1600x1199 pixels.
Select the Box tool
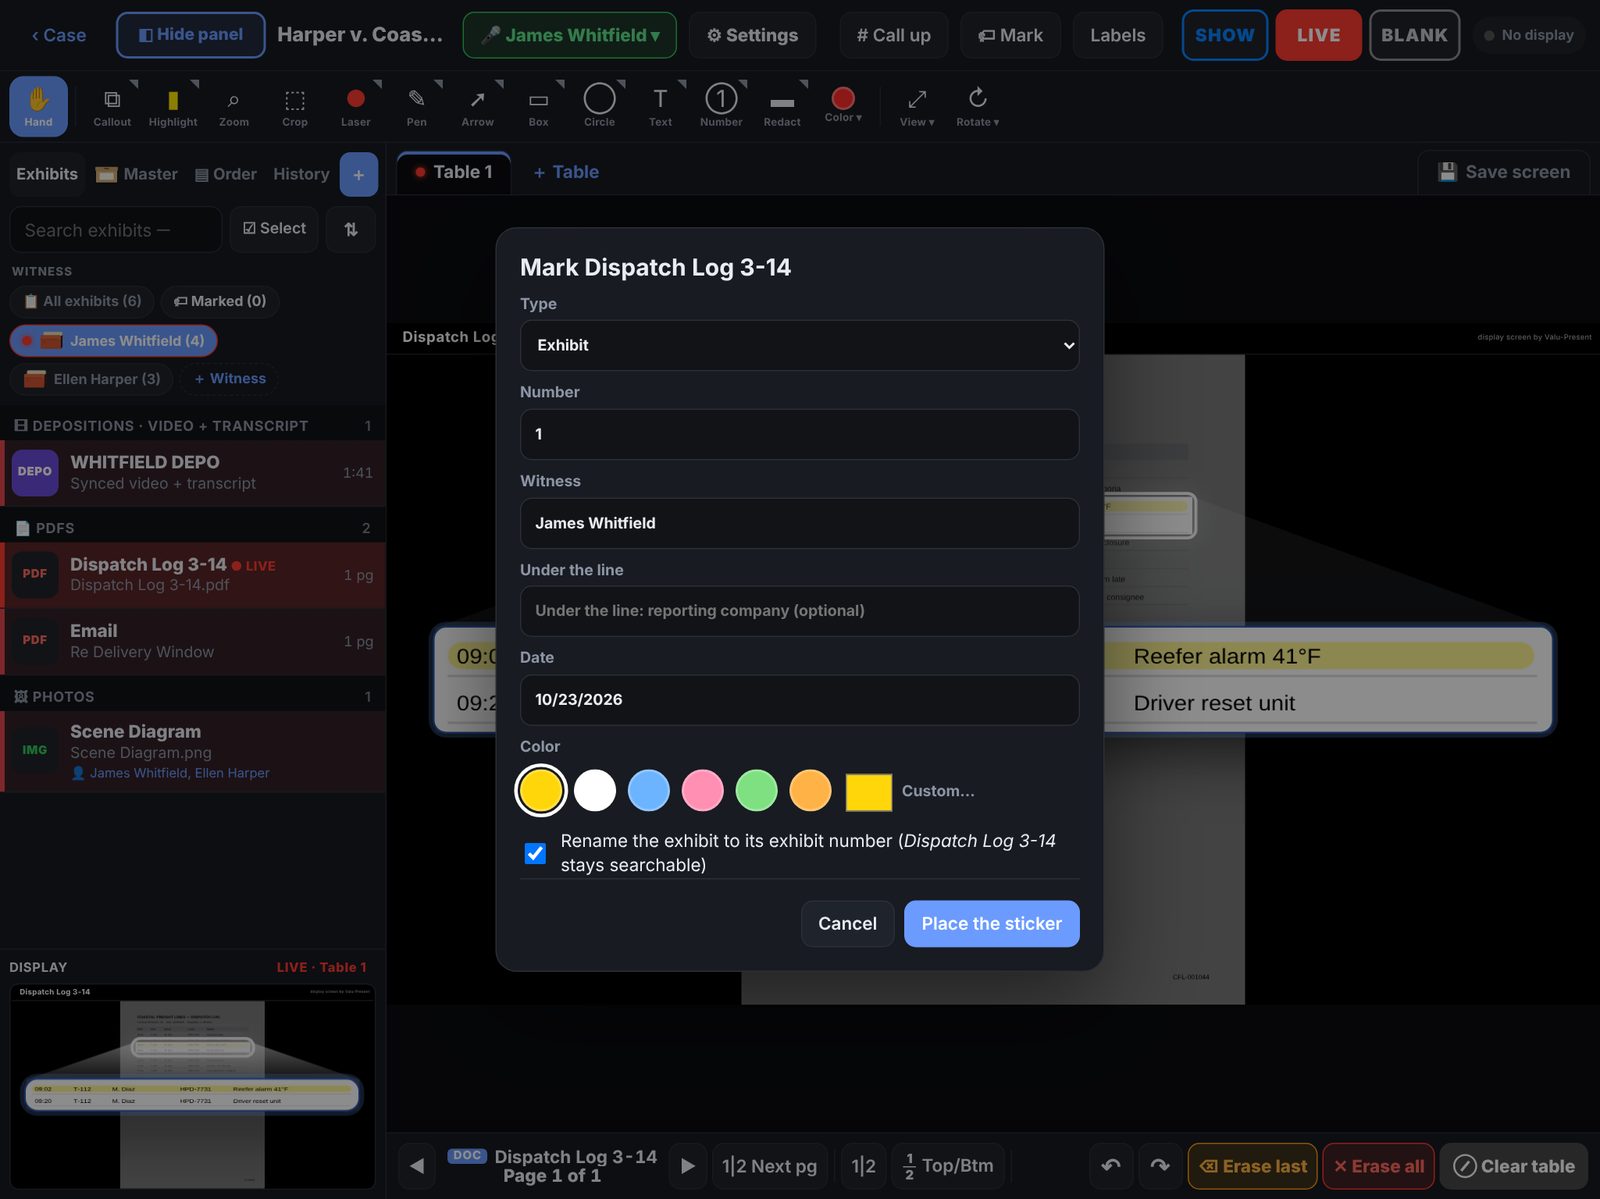[x=539, y=106]
